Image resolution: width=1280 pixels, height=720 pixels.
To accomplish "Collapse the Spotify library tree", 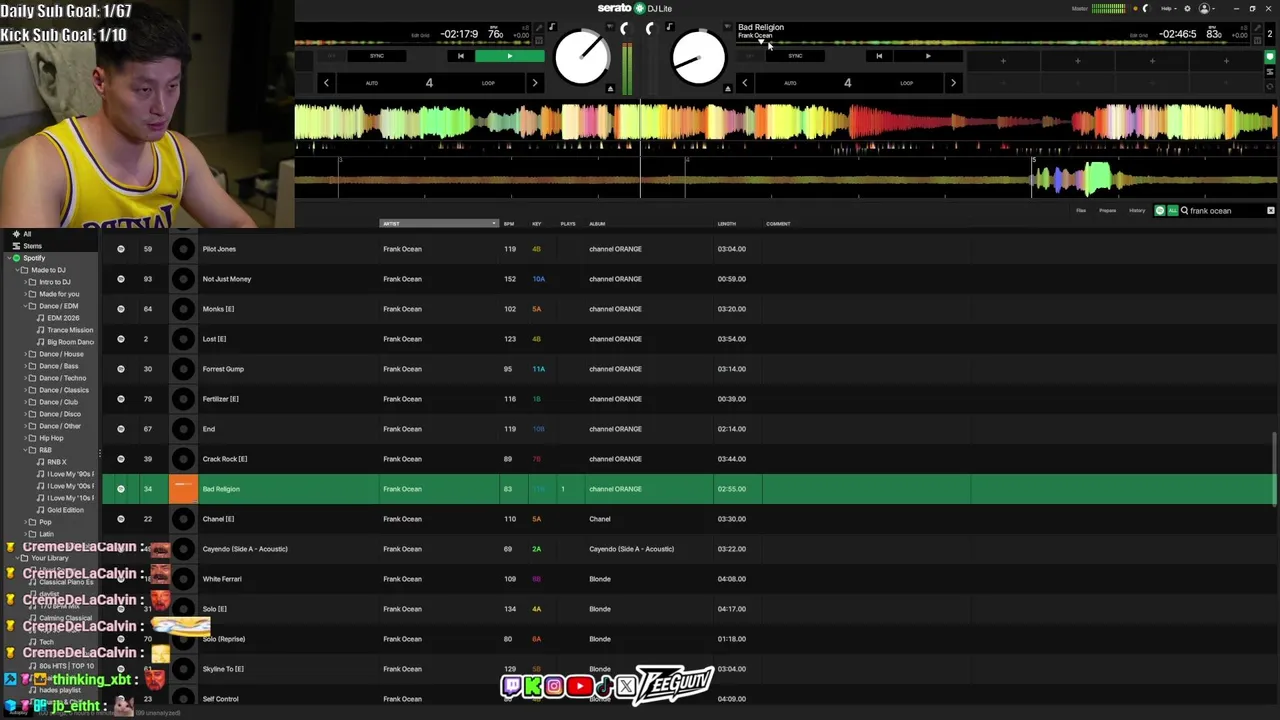I will click(7, 258).
